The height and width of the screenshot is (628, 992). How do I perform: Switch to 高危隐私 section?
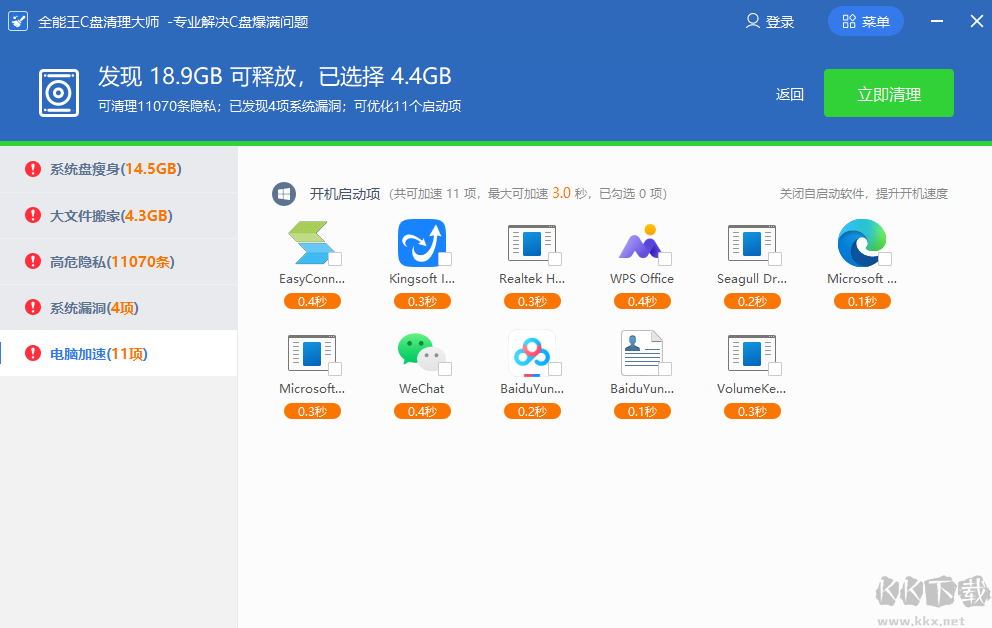pyautogui.click(x=111, y=262)
